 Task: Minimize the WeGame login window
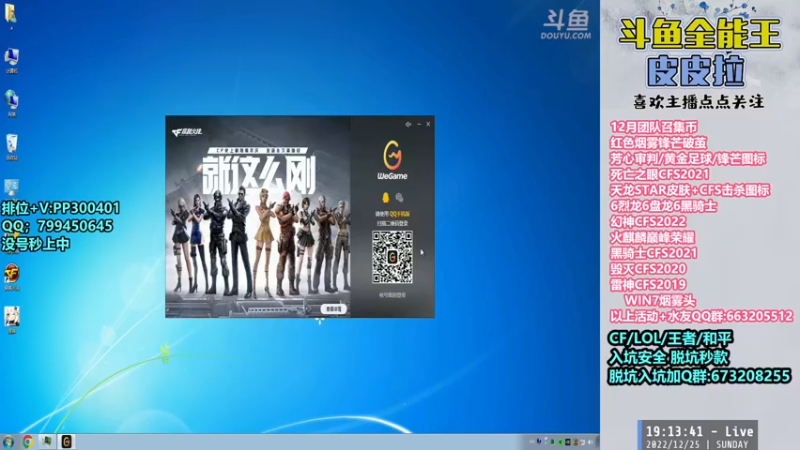tap(419, 124)
